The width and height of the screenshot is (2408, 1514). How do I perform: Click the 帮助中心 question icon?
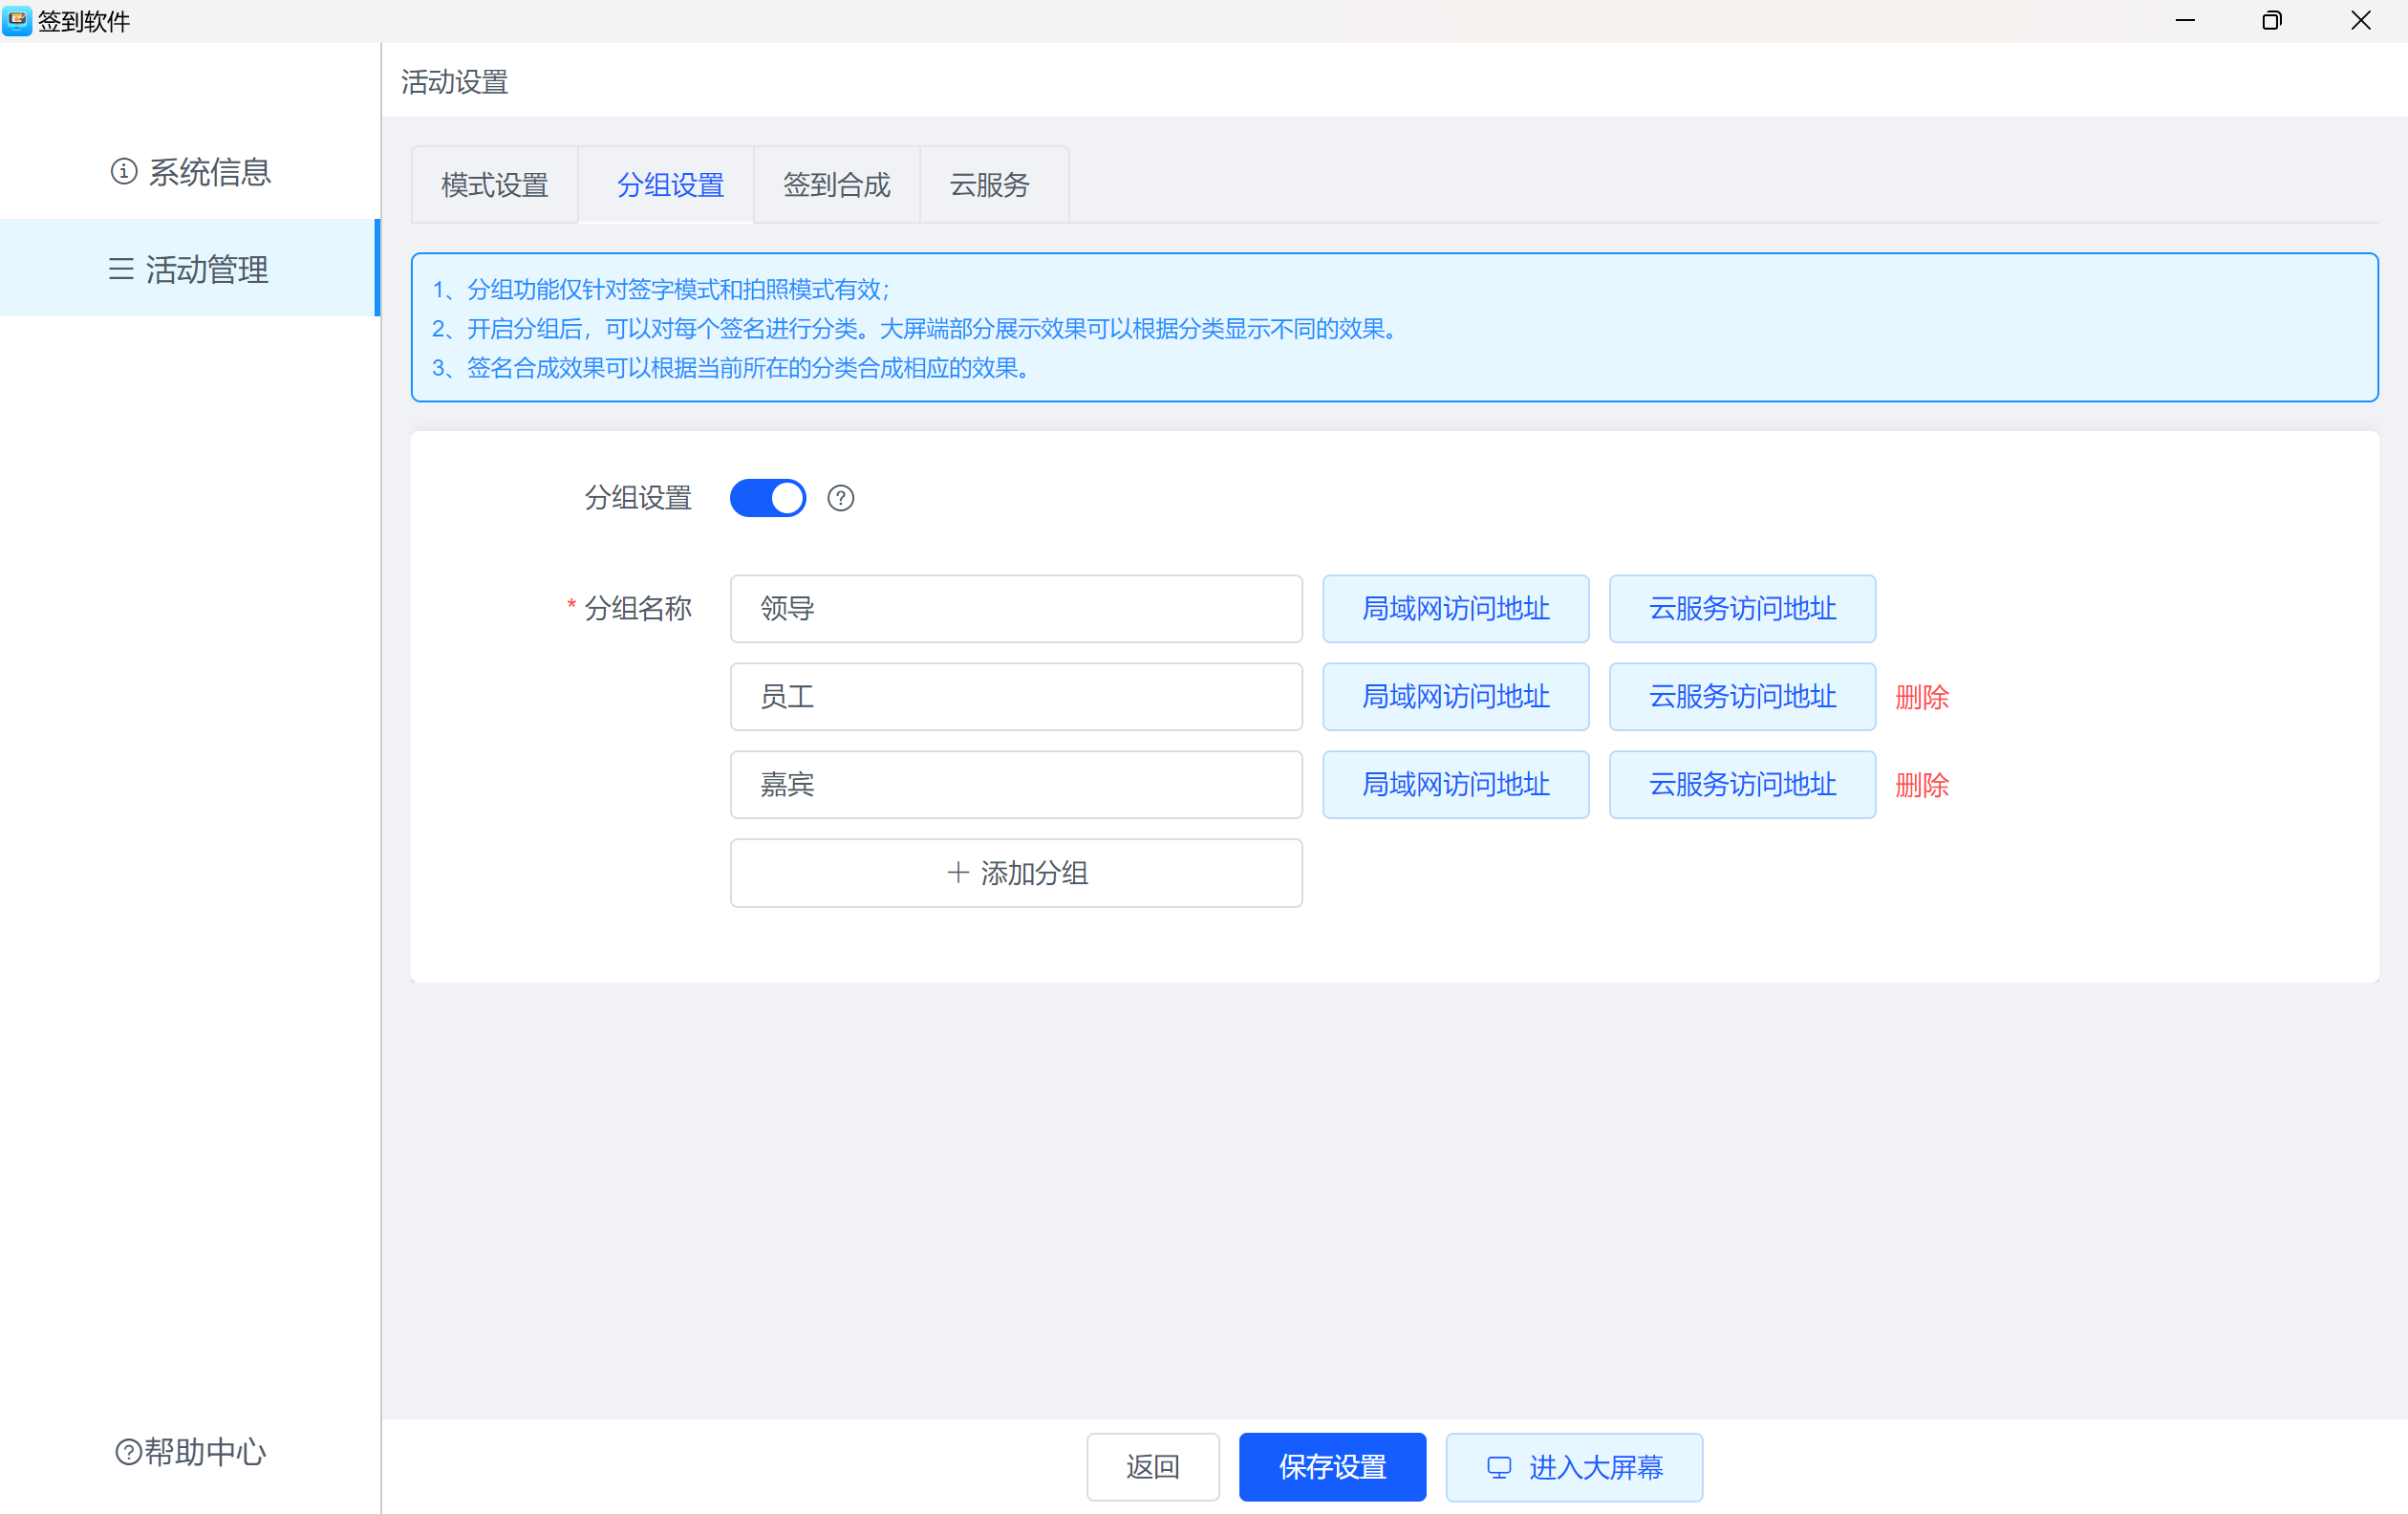click(x=128, y=1451)
